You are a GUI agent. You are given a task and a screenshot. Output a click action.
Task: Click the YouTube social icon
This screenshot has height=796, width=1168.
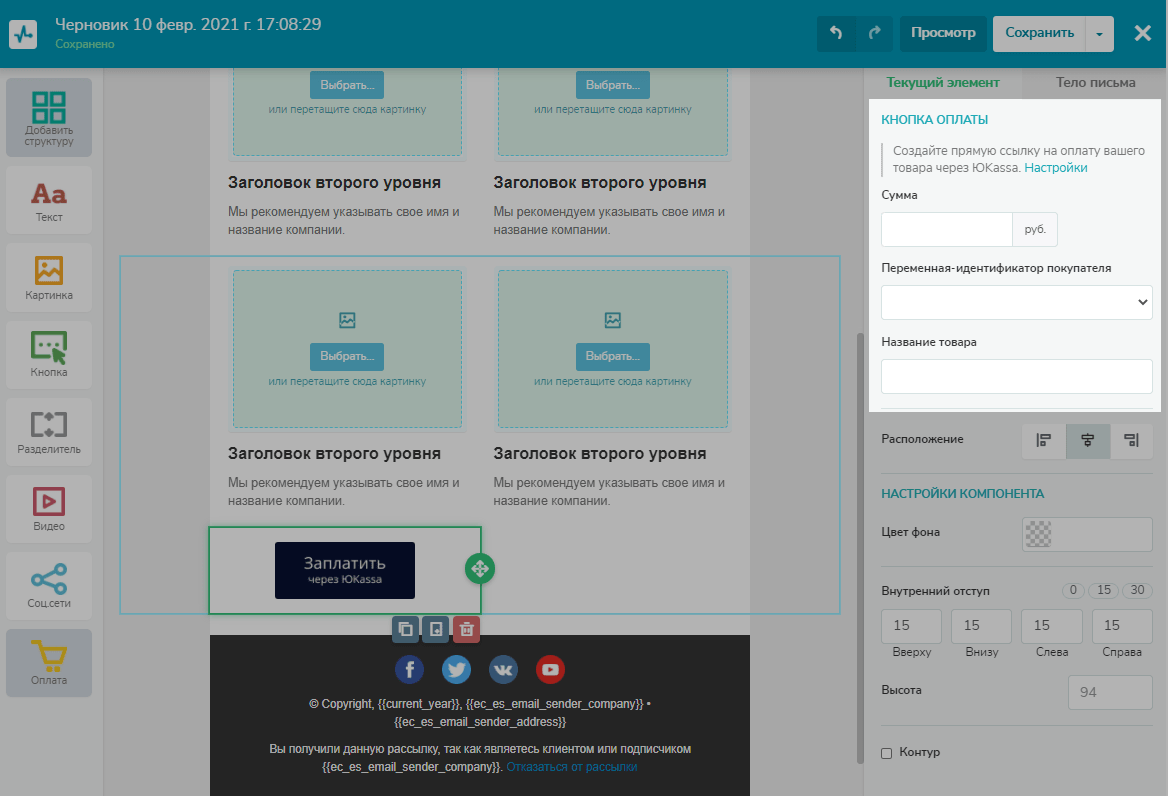(x=550, y=669)
